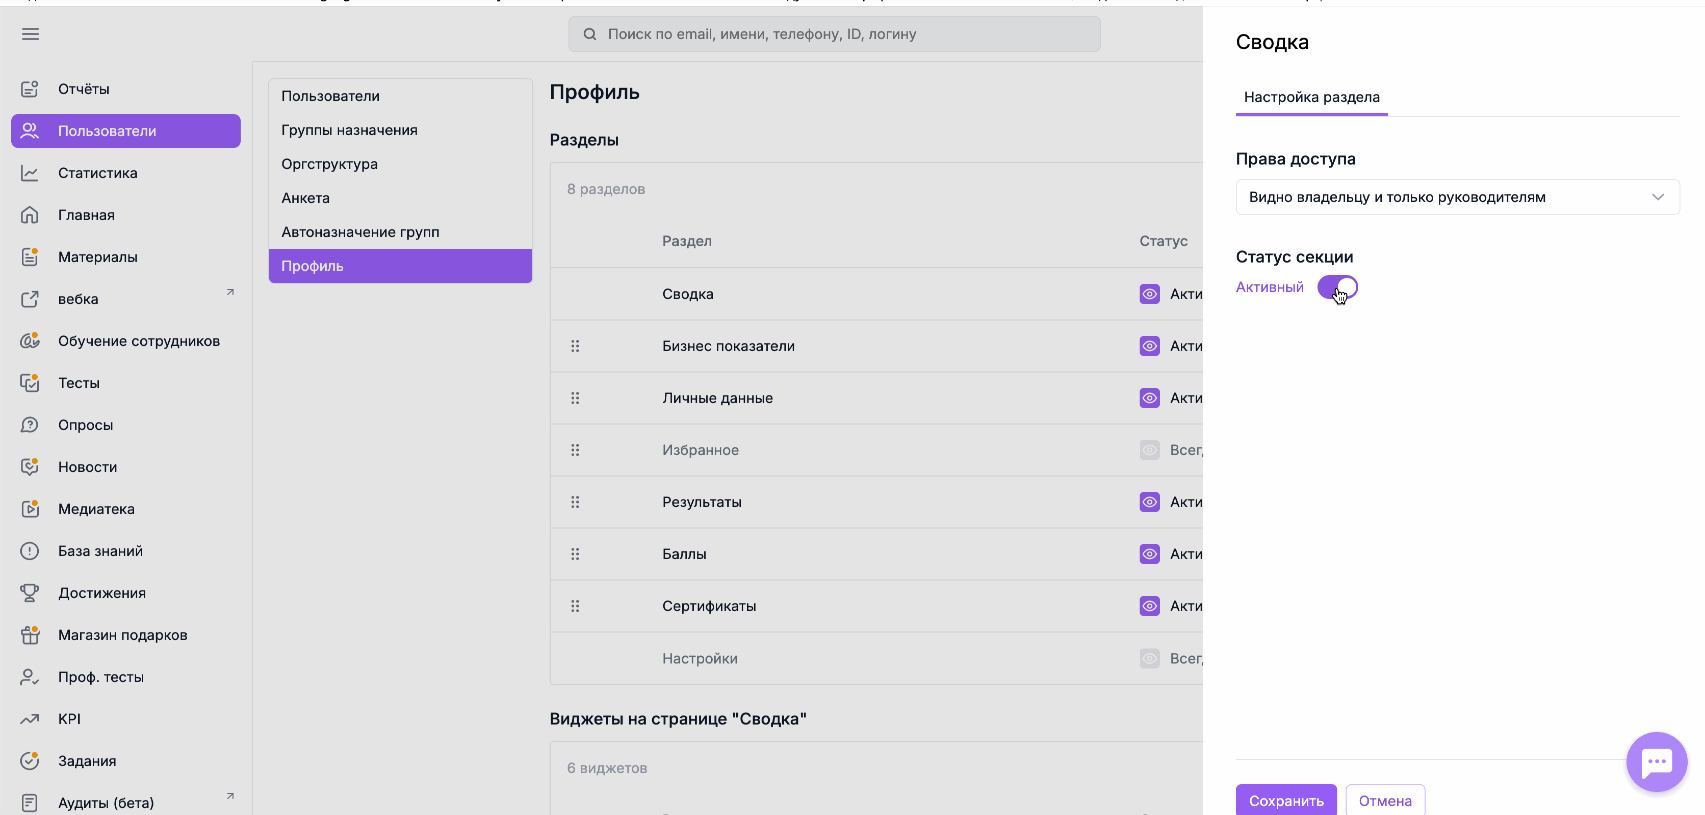1705x815 pixels.
Task: Open Оргструктура submenu item
Action: point(400,164)
